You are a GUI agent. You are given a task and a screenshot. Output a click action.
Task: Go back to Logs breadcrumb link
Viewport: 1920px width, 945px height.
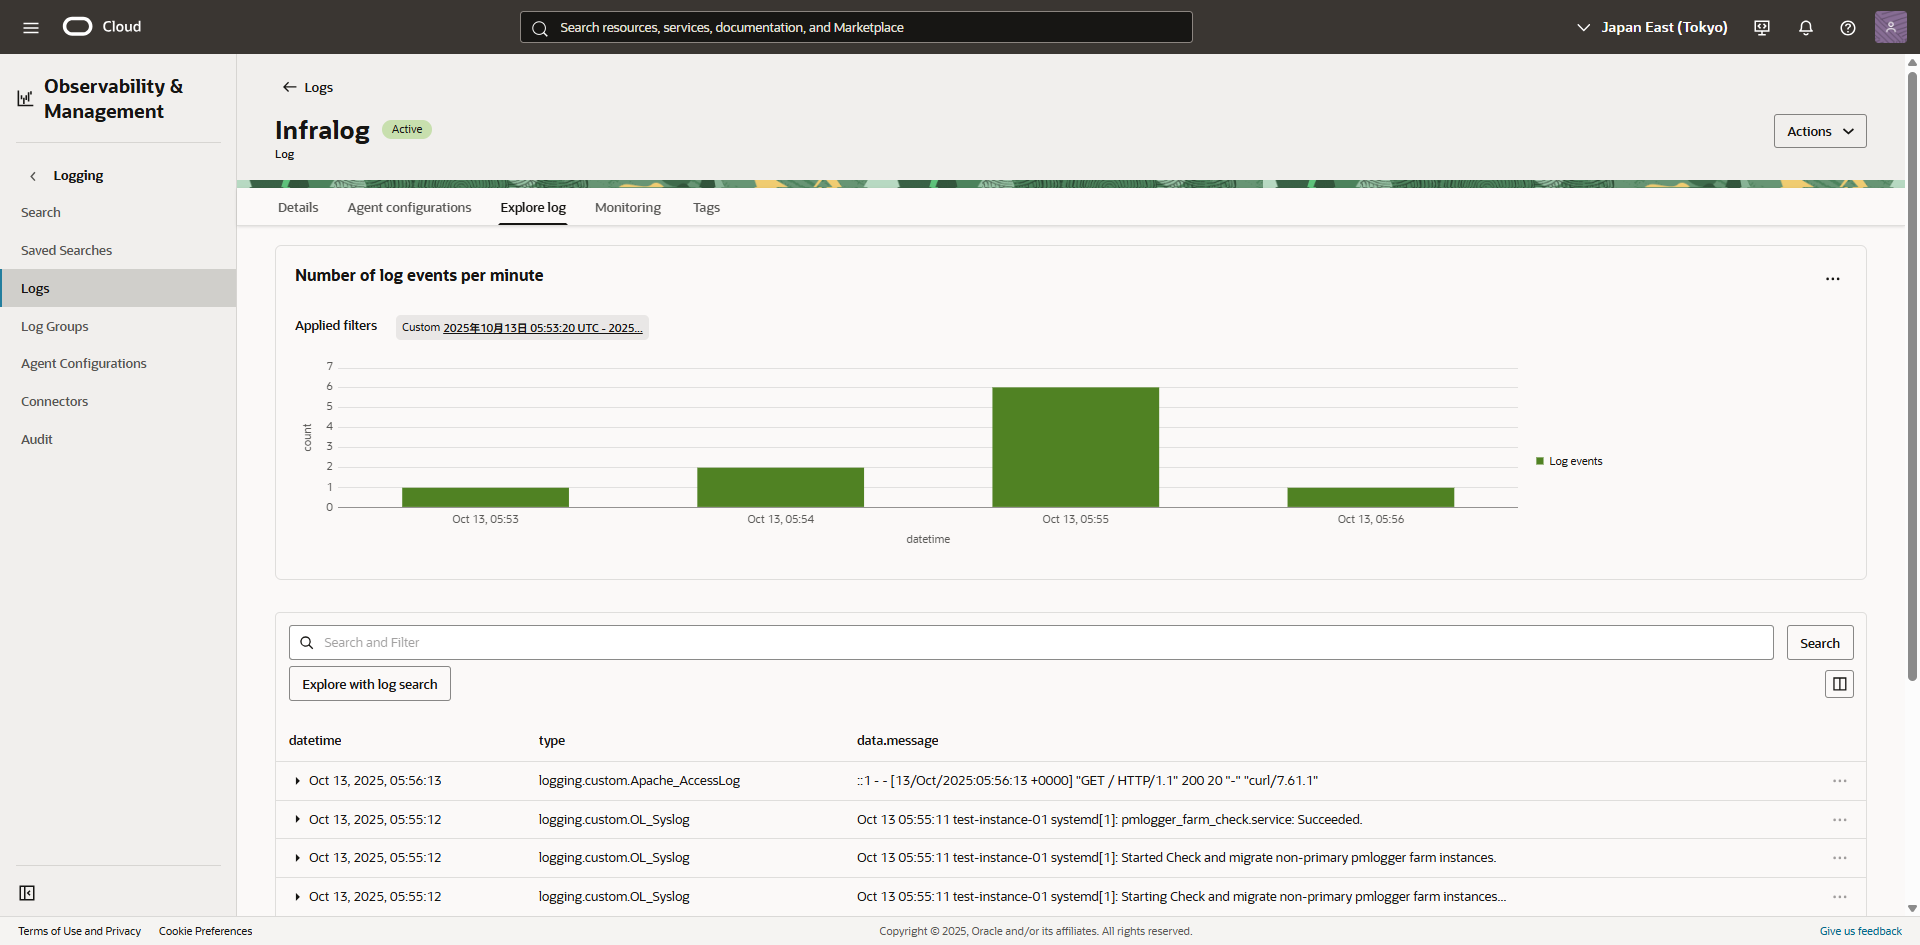click(x=308, y=87)
